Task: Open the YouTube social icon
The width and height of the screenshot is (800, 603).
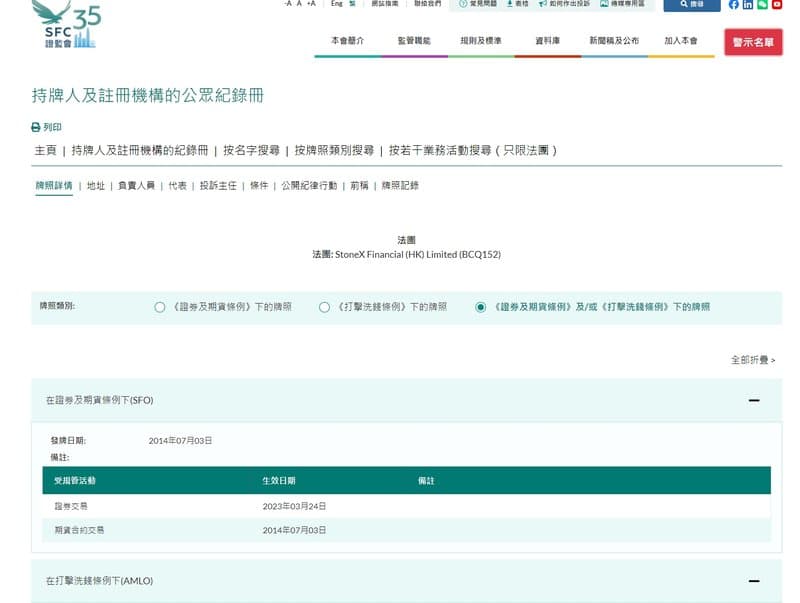Action: tap(777, 5)
